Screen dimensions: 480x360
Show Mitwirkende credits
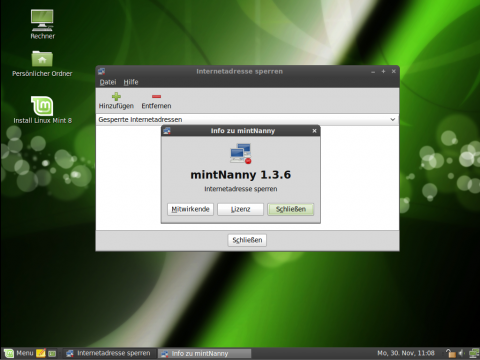(x=190, y=209)
